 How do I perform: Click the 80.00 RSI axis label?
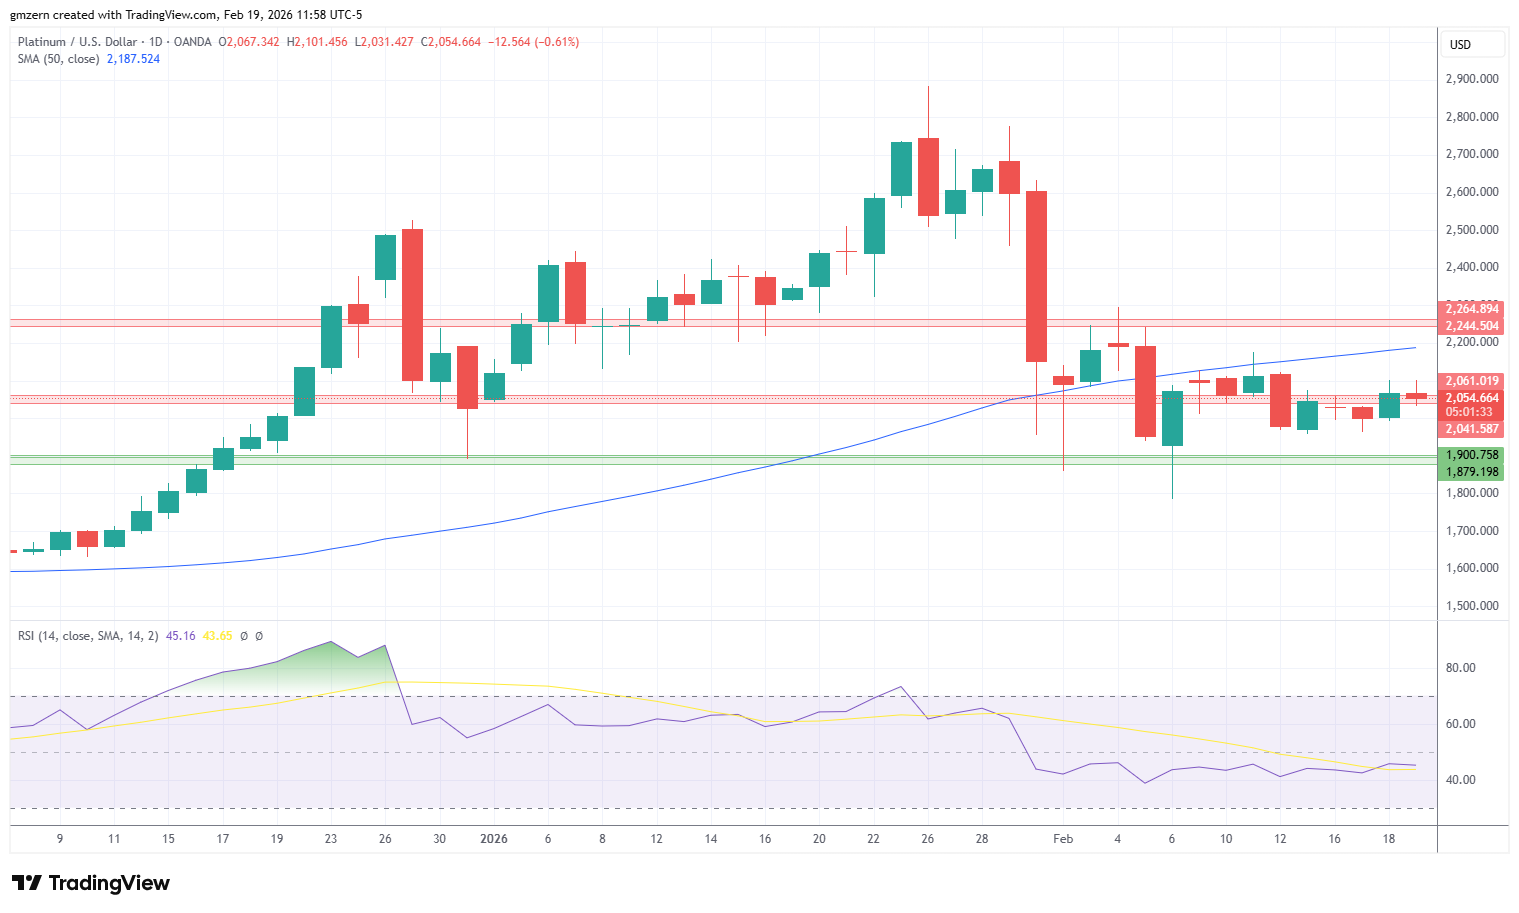[1461, 668]
